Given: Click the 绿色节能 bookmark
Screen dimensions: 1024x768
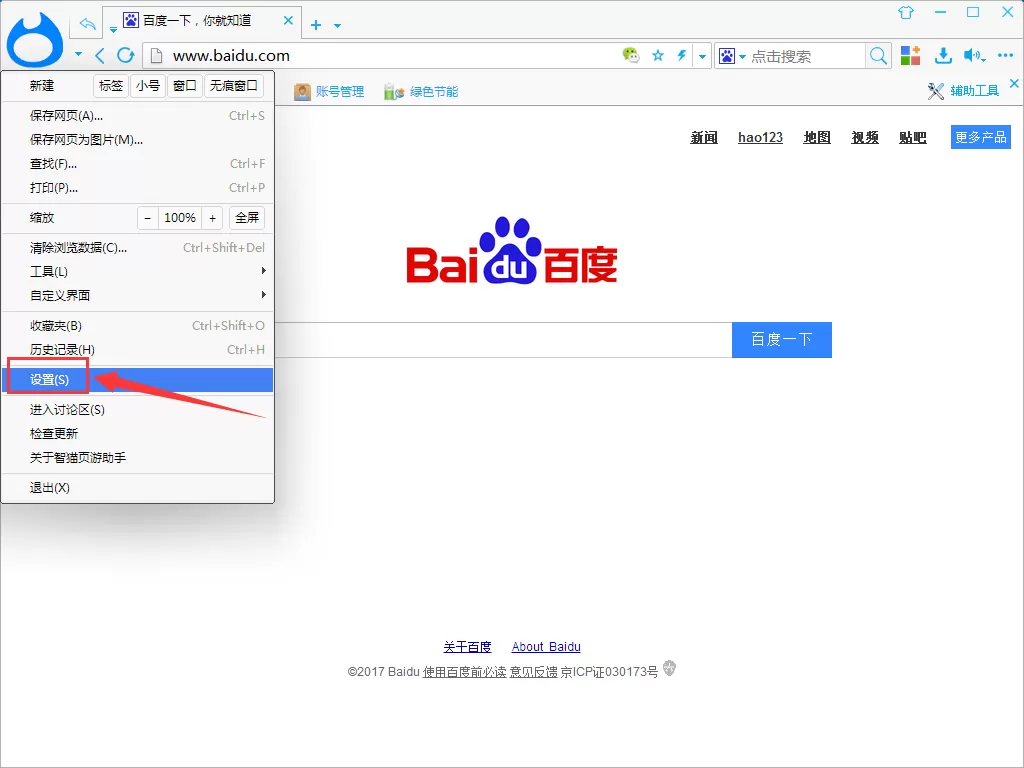Looking at the screenshot, I should pyautogui.click(x=421, y=91).
